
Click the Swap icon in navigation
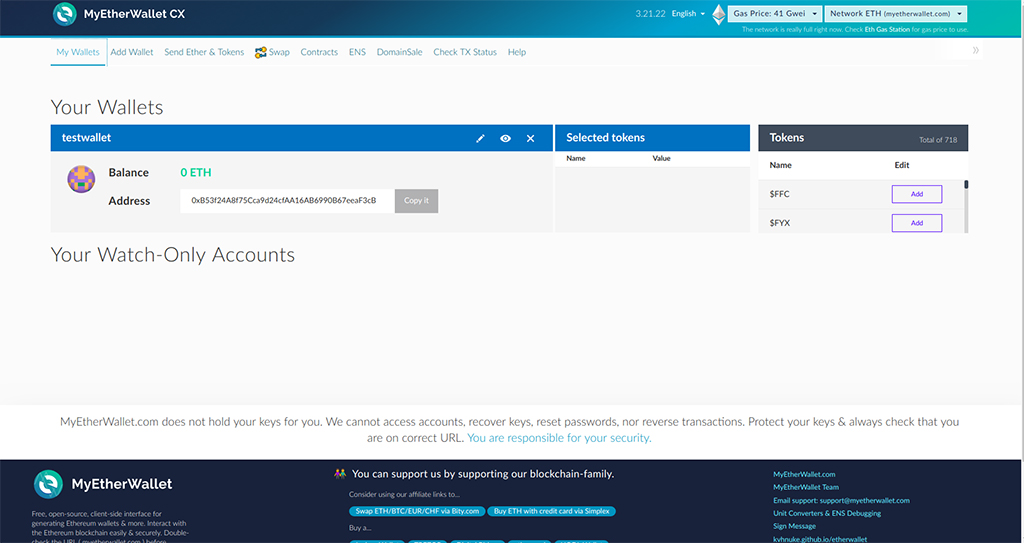[261, 52]
